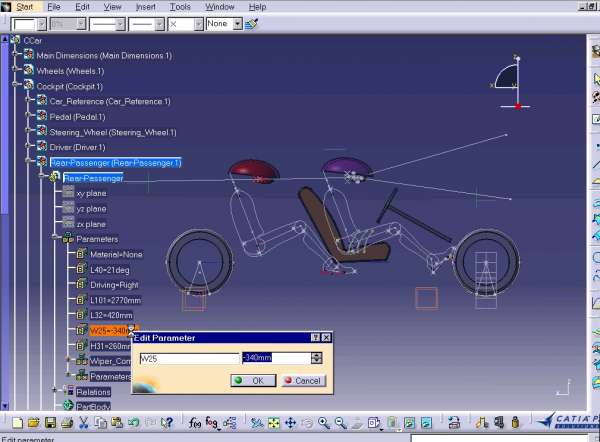Click the help question mark in Edit Parameter
The height and width of the screenshot is (442, 600).
(x=315, y=339)
